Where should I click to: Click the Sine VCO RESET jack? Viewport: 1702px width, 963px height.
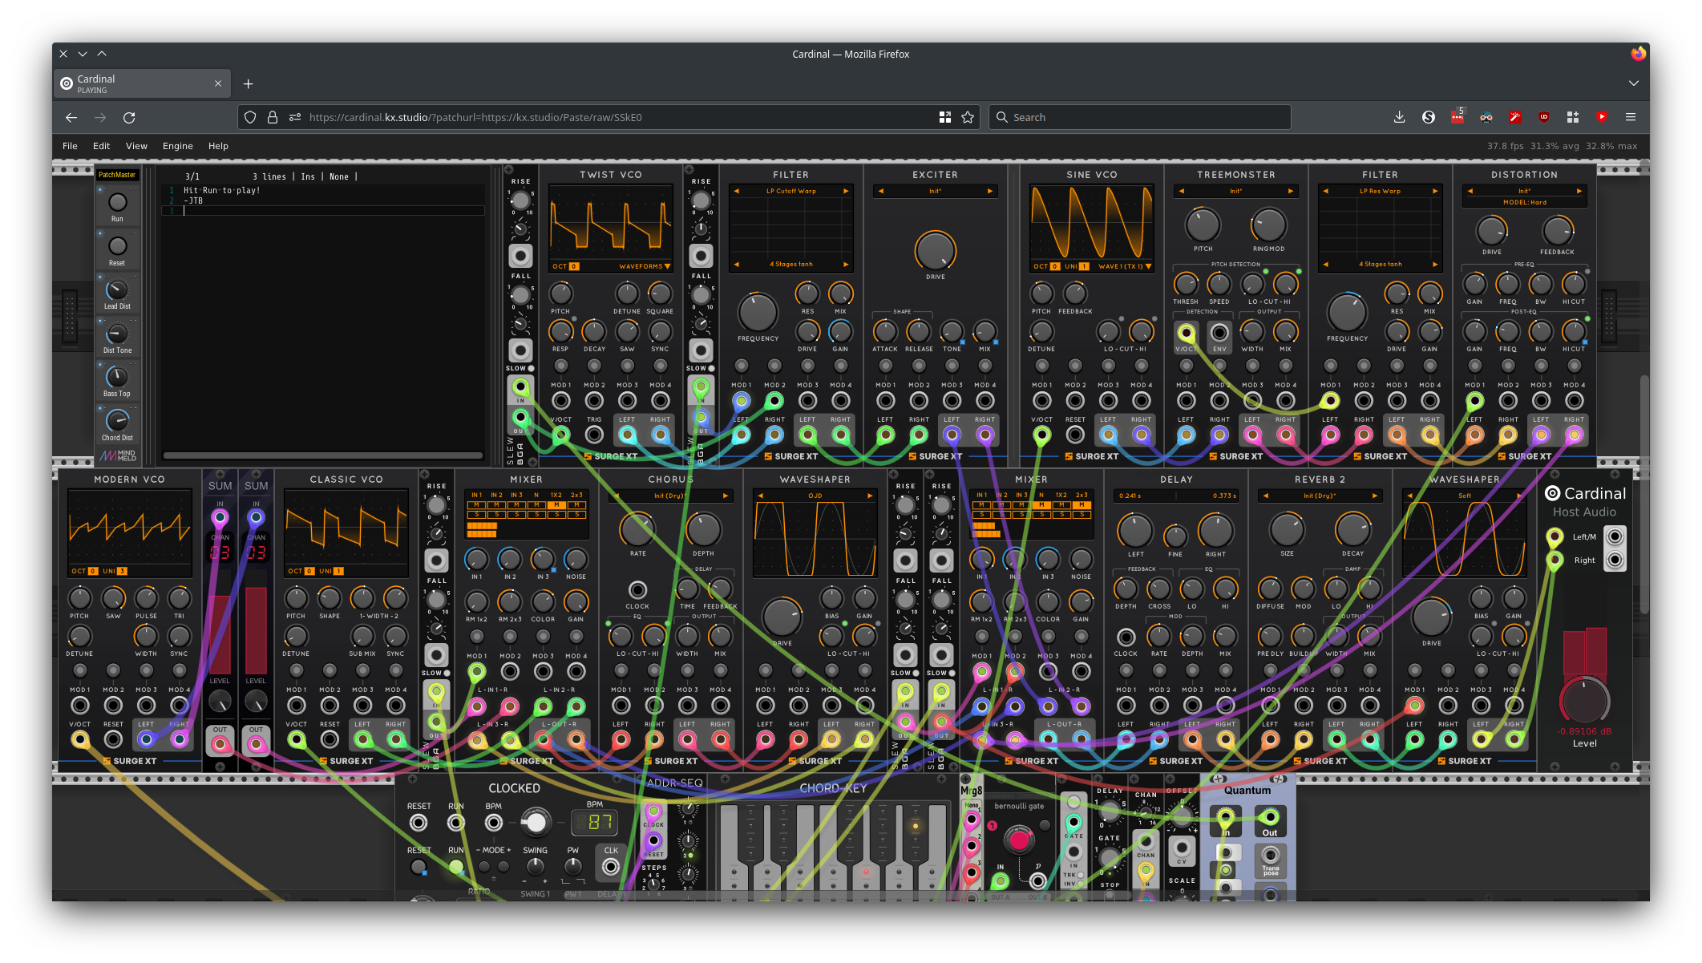click(1075, 435)
